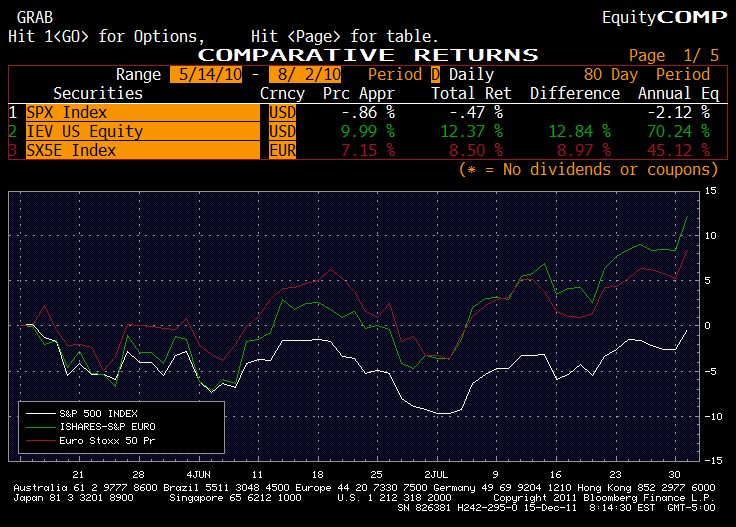Click the Copyright 2011 Bloomberg Finance L.P. text
Image resolution: width=736 pixels, height=527 pixels.
coord(604,498)
